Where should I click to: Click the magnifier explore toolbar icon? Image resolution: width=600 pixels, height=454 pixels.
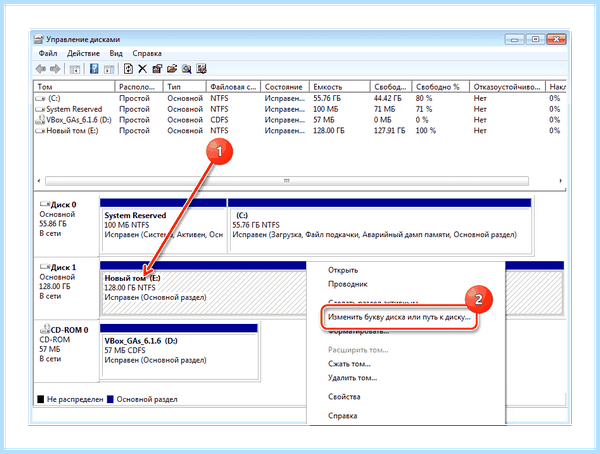click(186, 69)
